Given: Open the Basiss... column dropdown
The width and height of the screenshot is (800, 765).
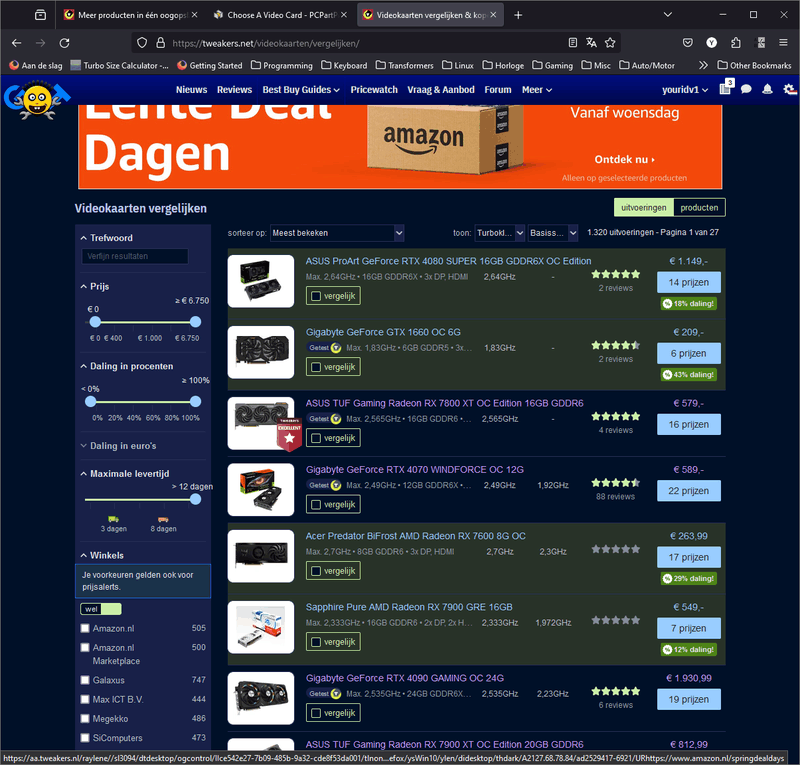Looking at the screenshot, I should [x=553, y=233].
